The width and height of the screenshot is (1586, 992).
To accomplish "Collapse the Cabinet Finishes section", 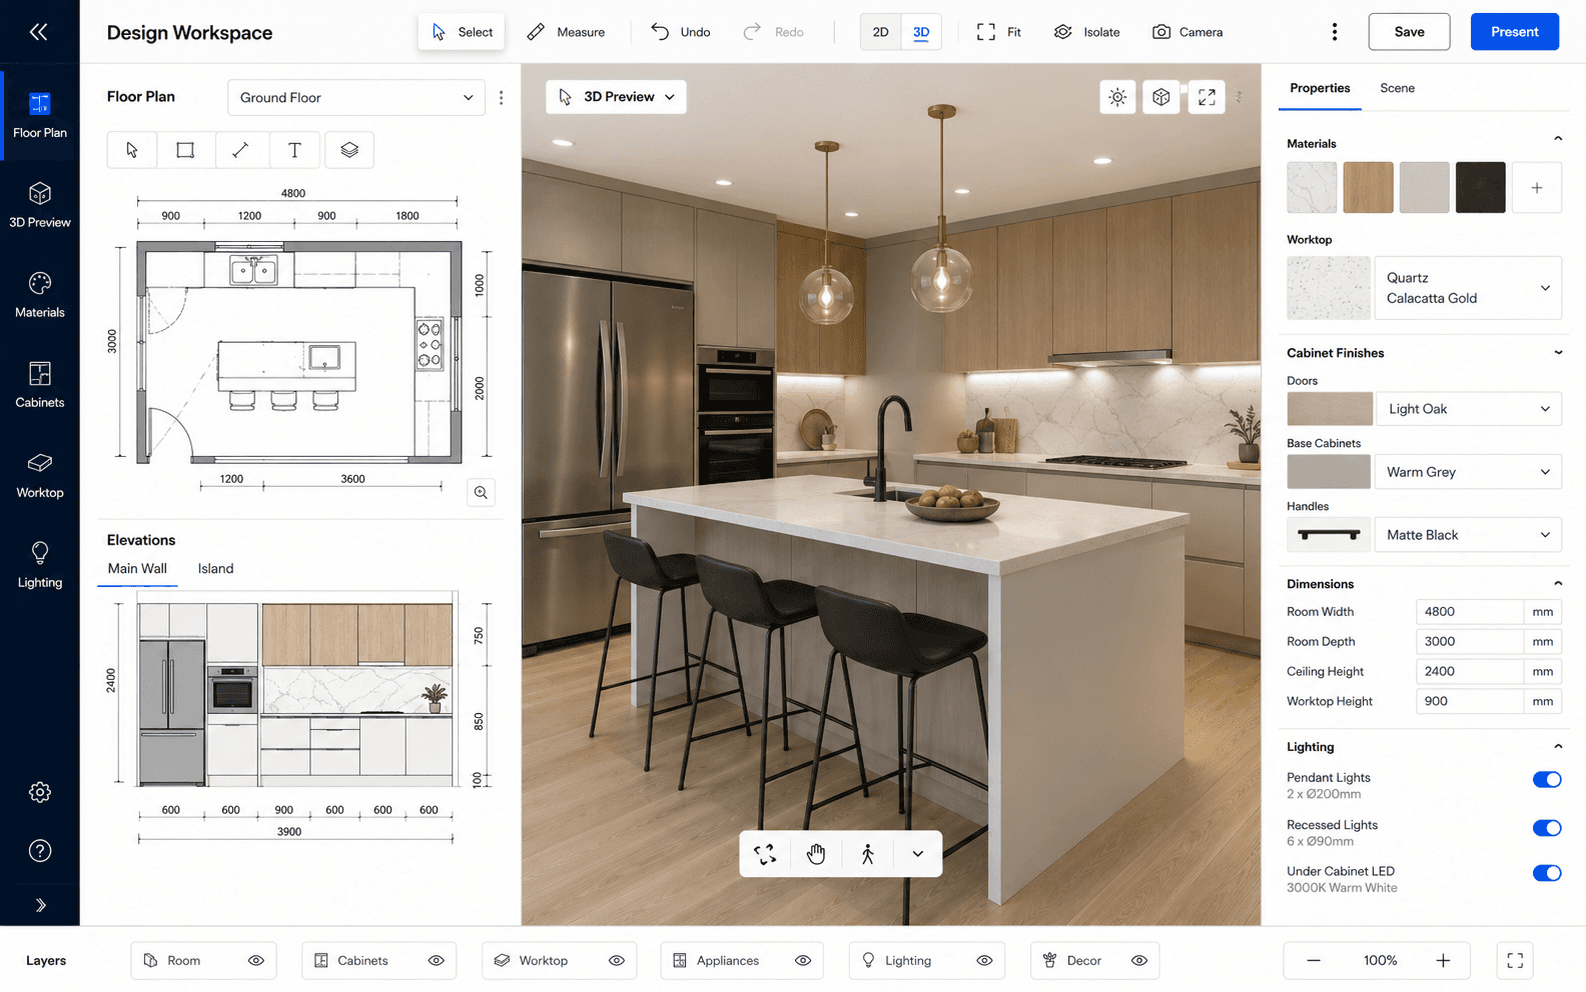I will pyautogui.click(x=1557, y=353).
